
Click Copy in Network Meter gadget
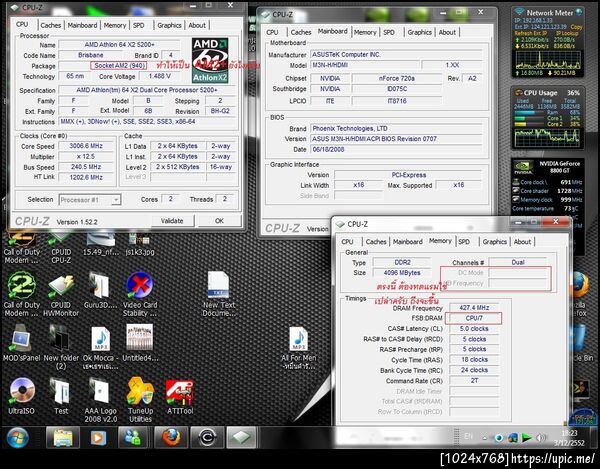[576, 27]
